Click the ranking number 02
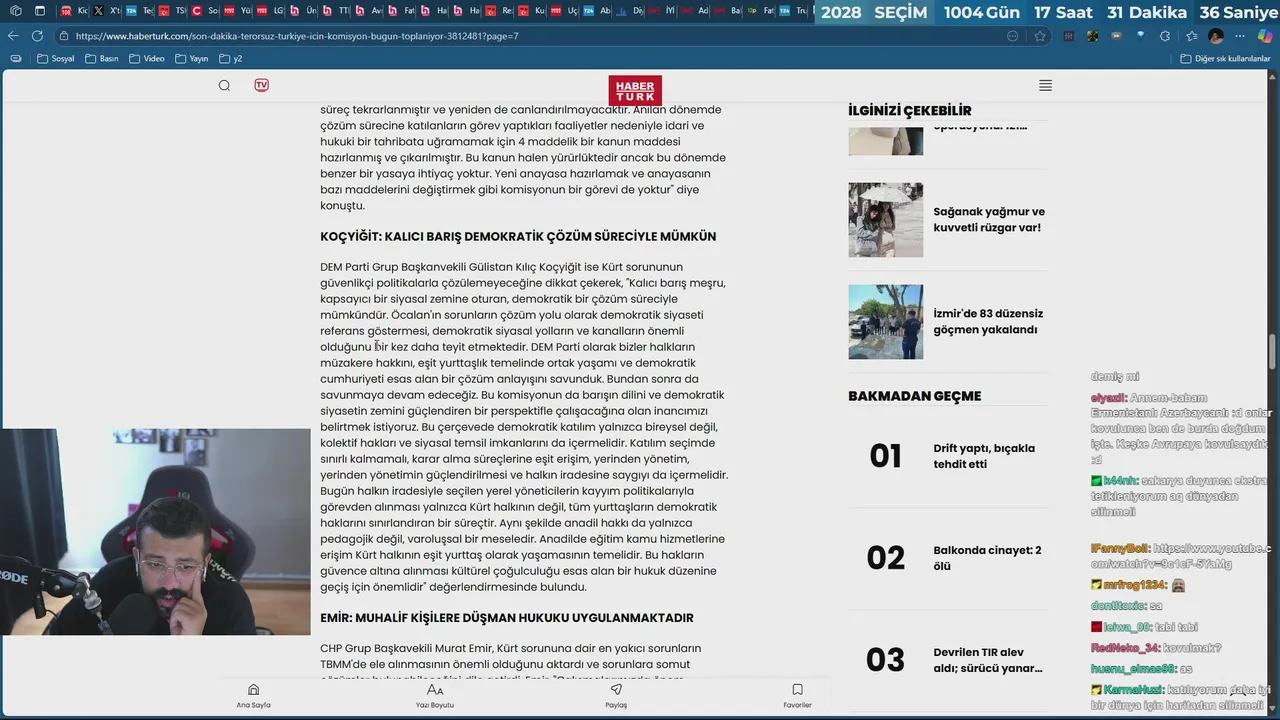 click(885, 558)
